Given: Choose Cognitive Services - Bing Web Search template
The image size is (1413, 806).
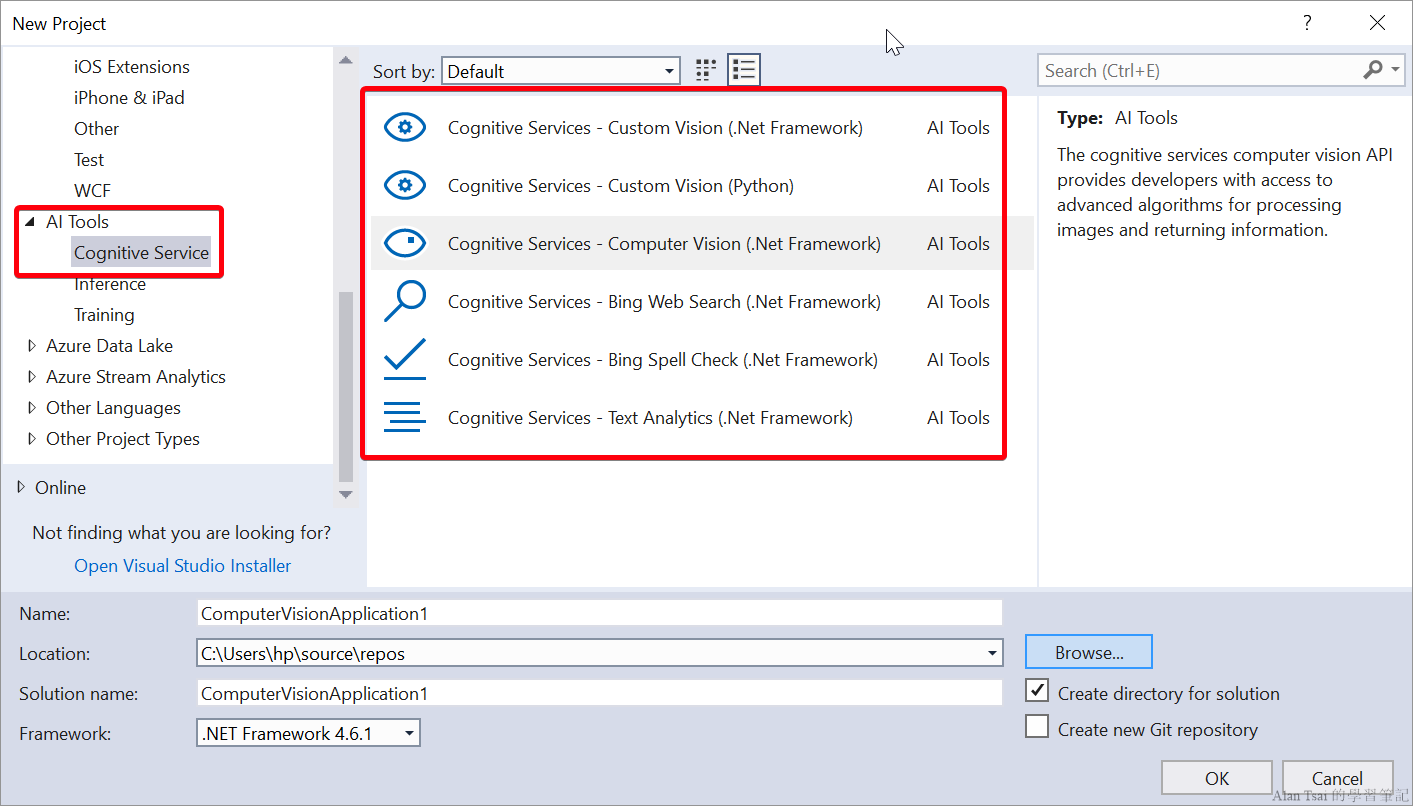Looking at the screenshot, I should [x=702, y=302].
